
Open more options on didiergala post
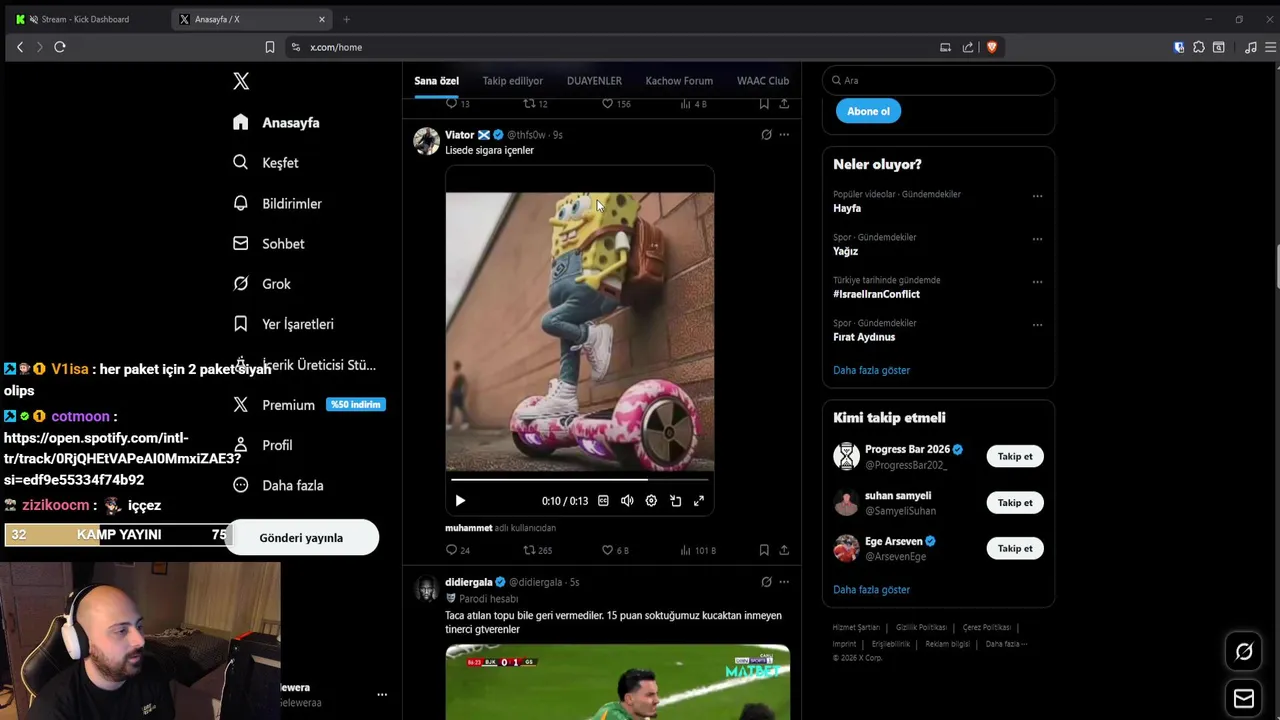point(784,582)
